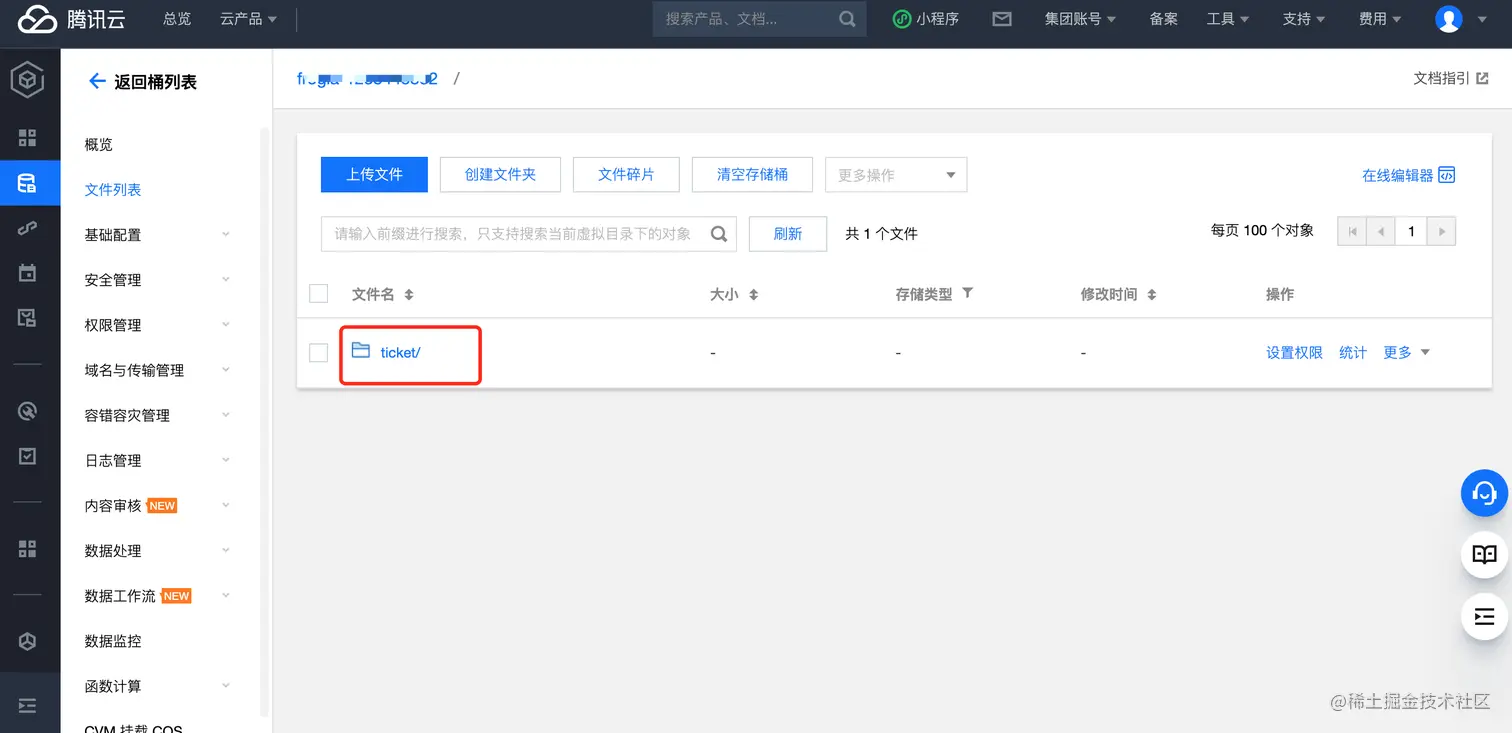Open the dashboard grid icon in the sidebar
The height and width of the screenshot is (733, 1512).
coord(28,138)
